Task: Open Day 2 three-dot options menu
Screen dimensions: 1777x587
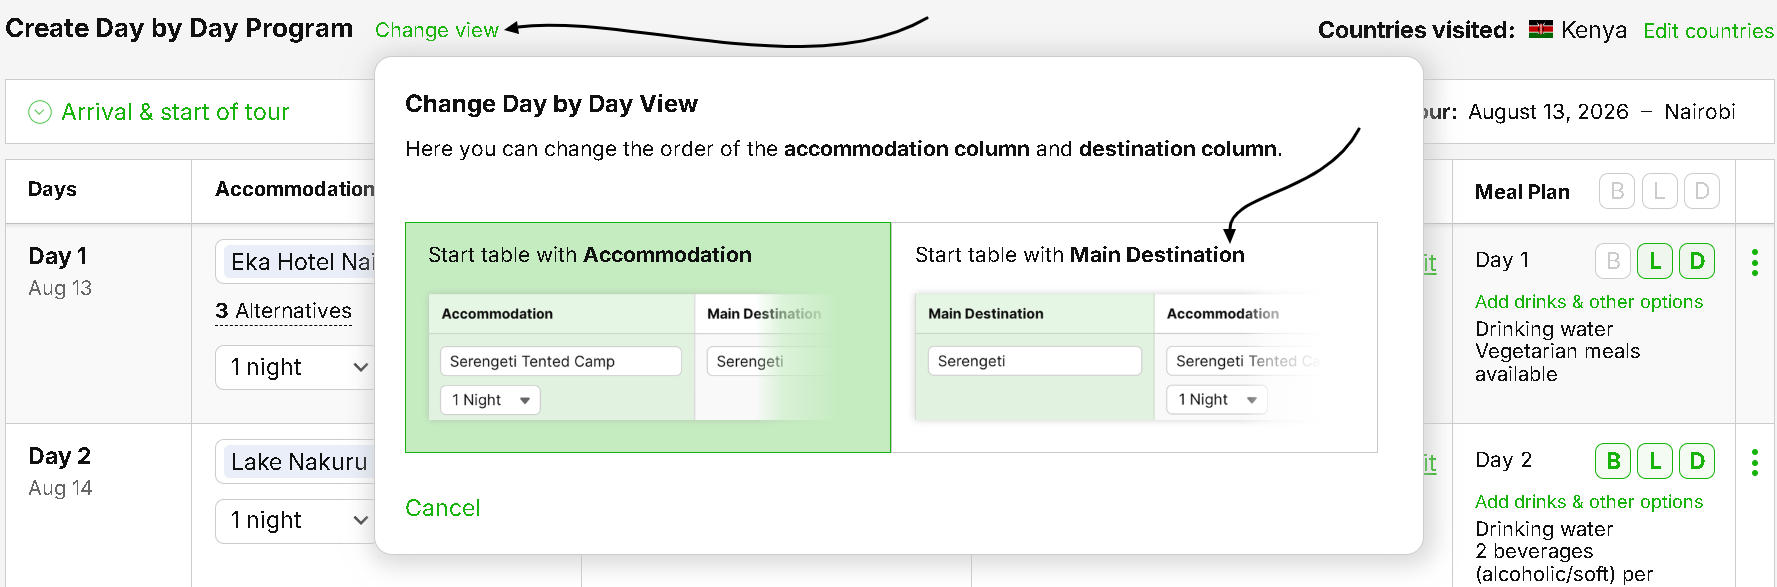Action: [x=1754, y=462]
